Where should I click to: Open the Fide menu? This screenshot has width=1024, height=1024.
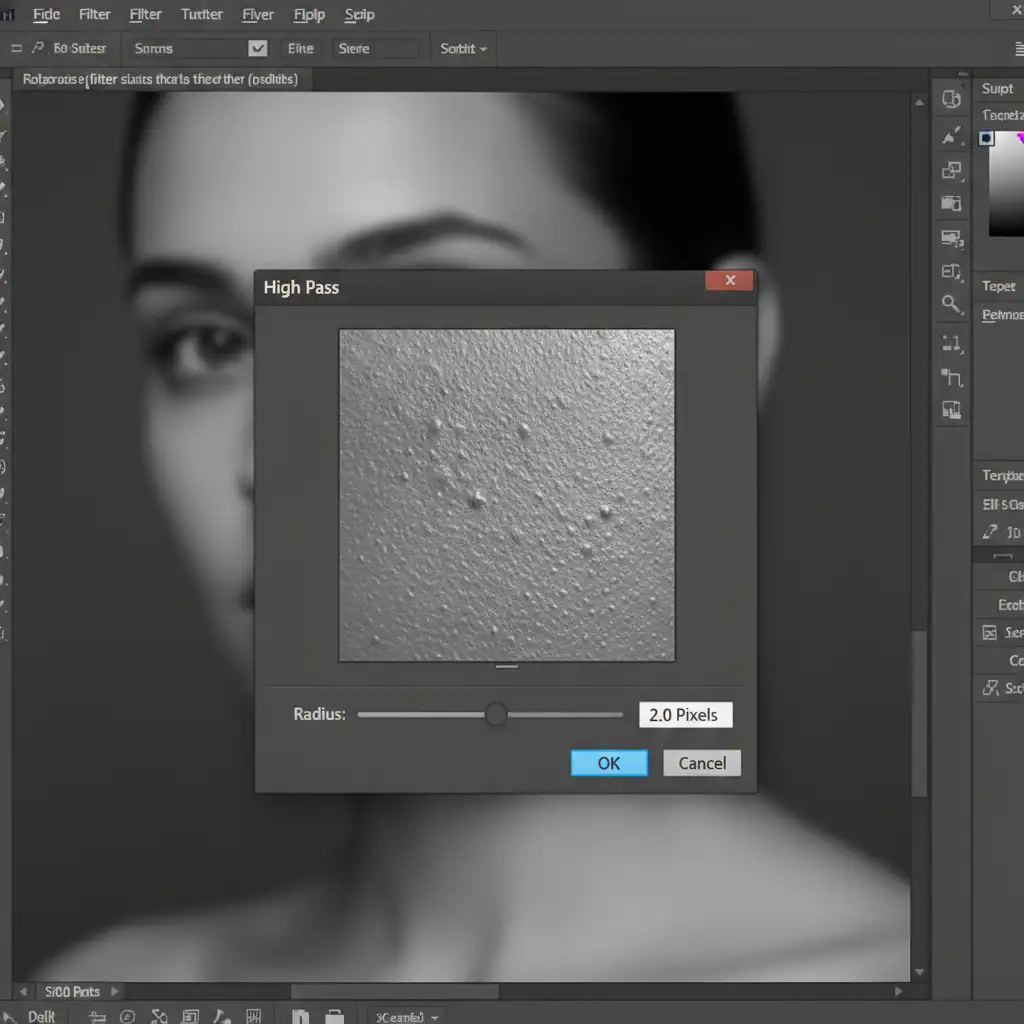[46, 14]
